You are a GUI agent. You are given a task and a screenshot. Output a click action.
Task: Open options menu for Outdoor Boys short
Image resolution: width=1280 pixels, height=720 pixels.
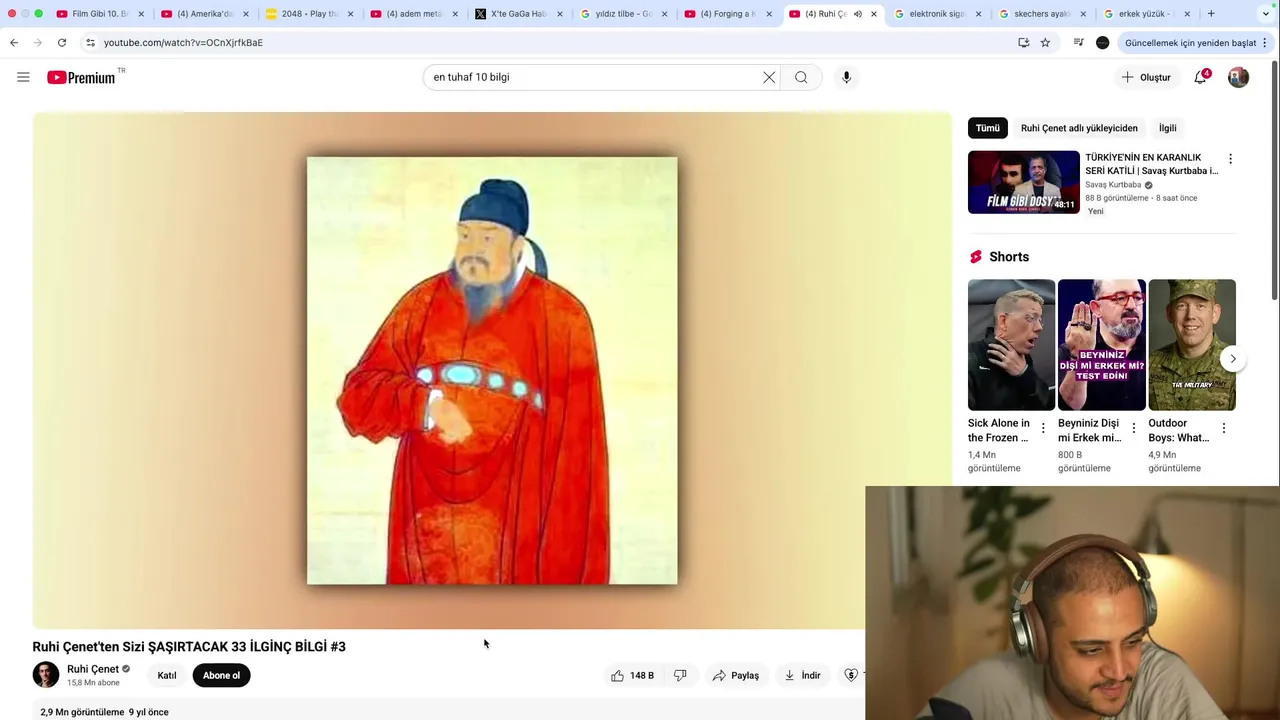1223,428
